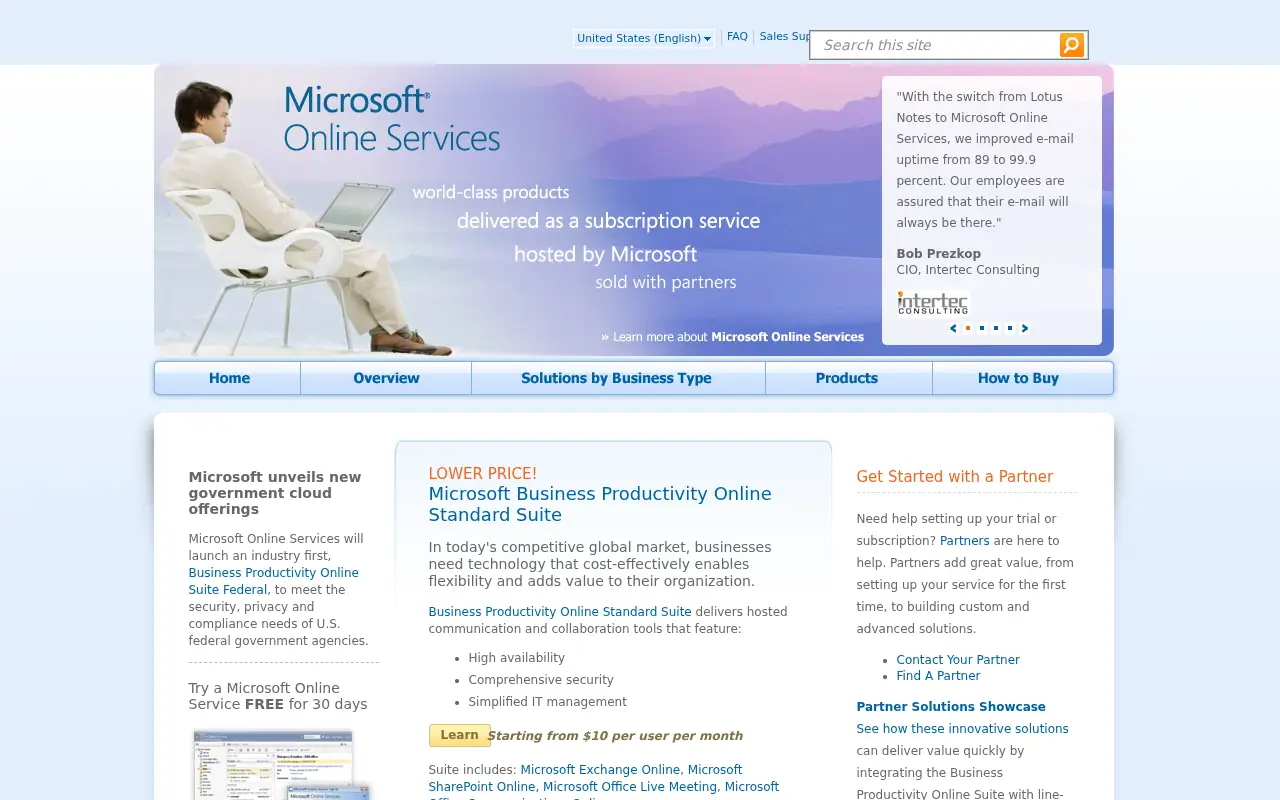Open the Contact Your Partner link

point(958,660)
